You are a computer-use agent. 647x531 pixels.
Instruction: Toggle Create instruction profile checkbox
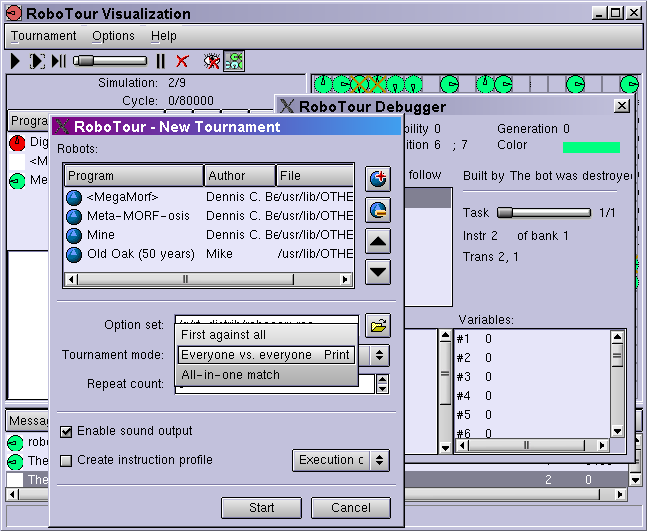[x=66, y=460]
